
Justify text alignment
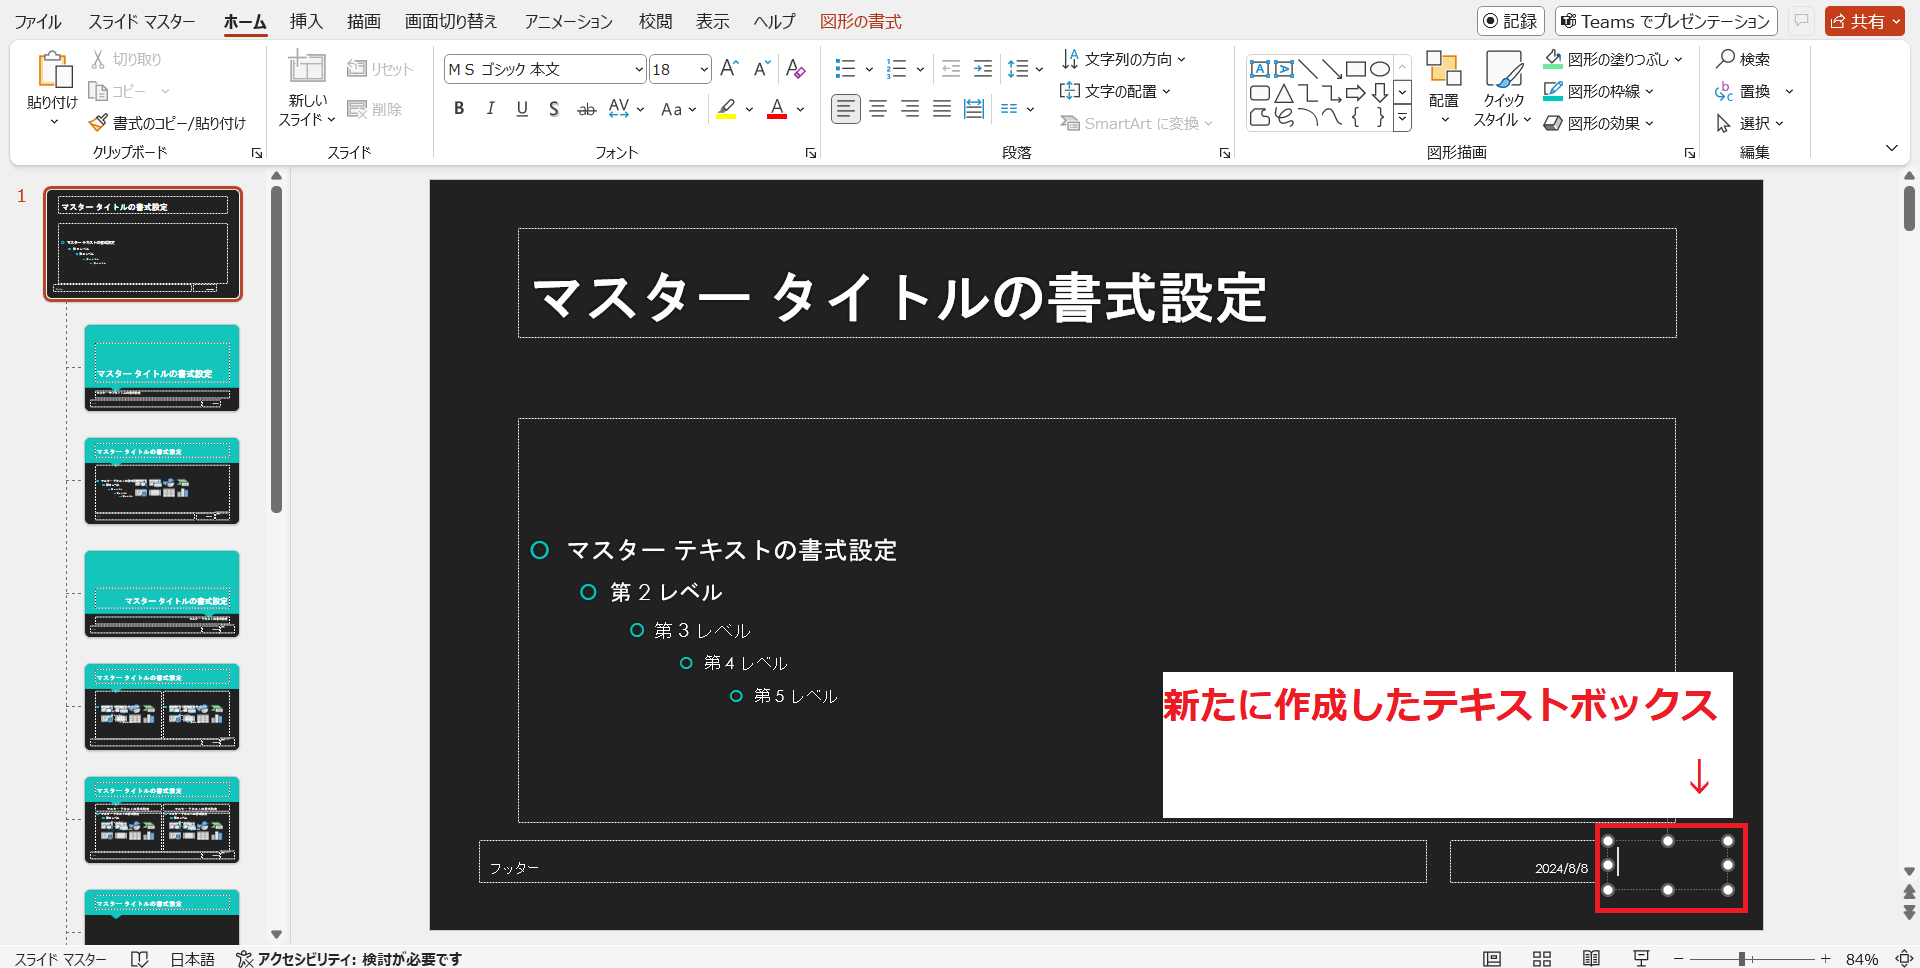pos(942,109)
